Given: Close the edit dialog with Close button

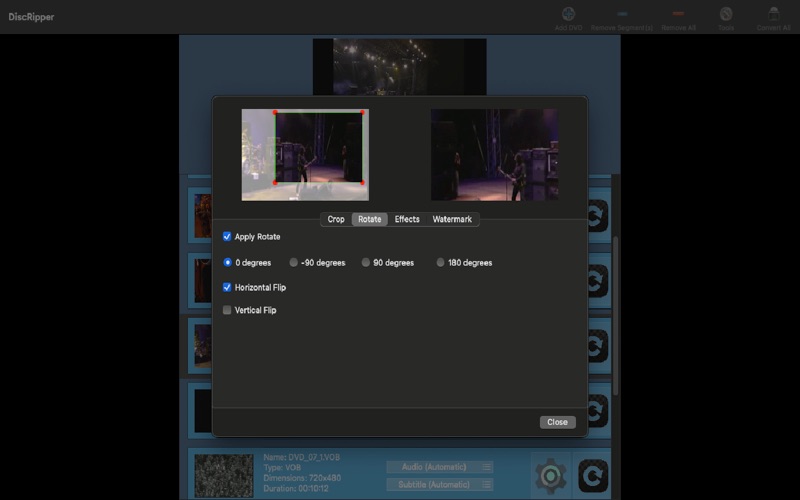Looking at the screenshot, I should coord(557,422).
